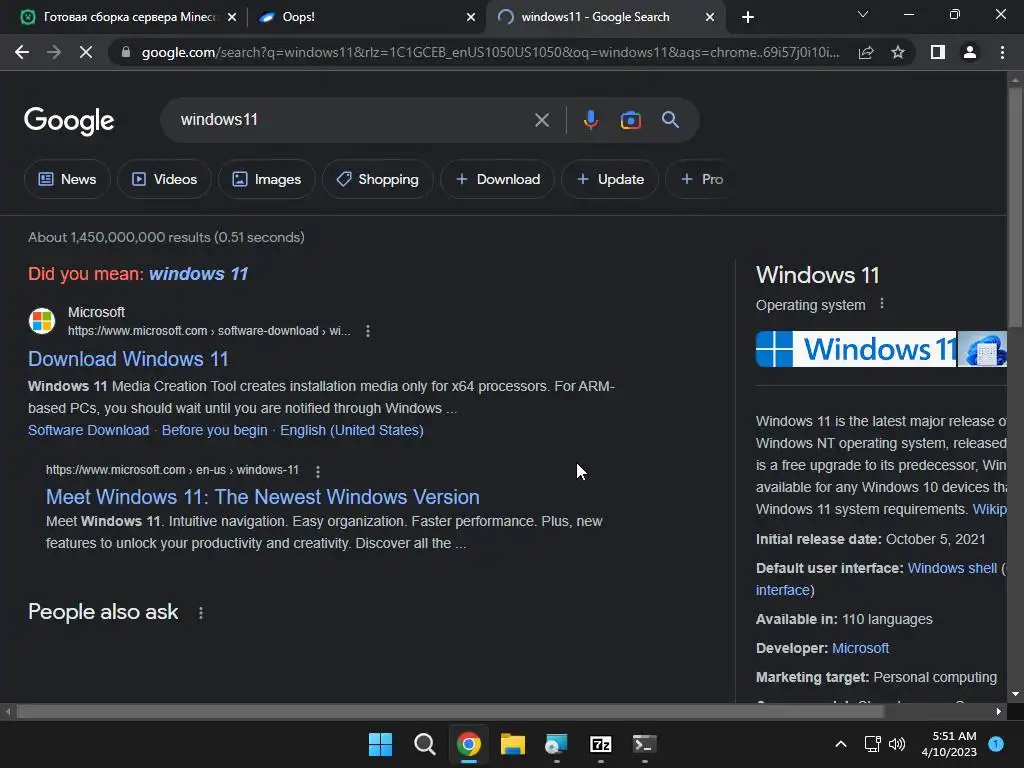The height and width of the screenshot is (768, 1024).
Task: Open the Software Download sitelink
Action: point(88,430)
